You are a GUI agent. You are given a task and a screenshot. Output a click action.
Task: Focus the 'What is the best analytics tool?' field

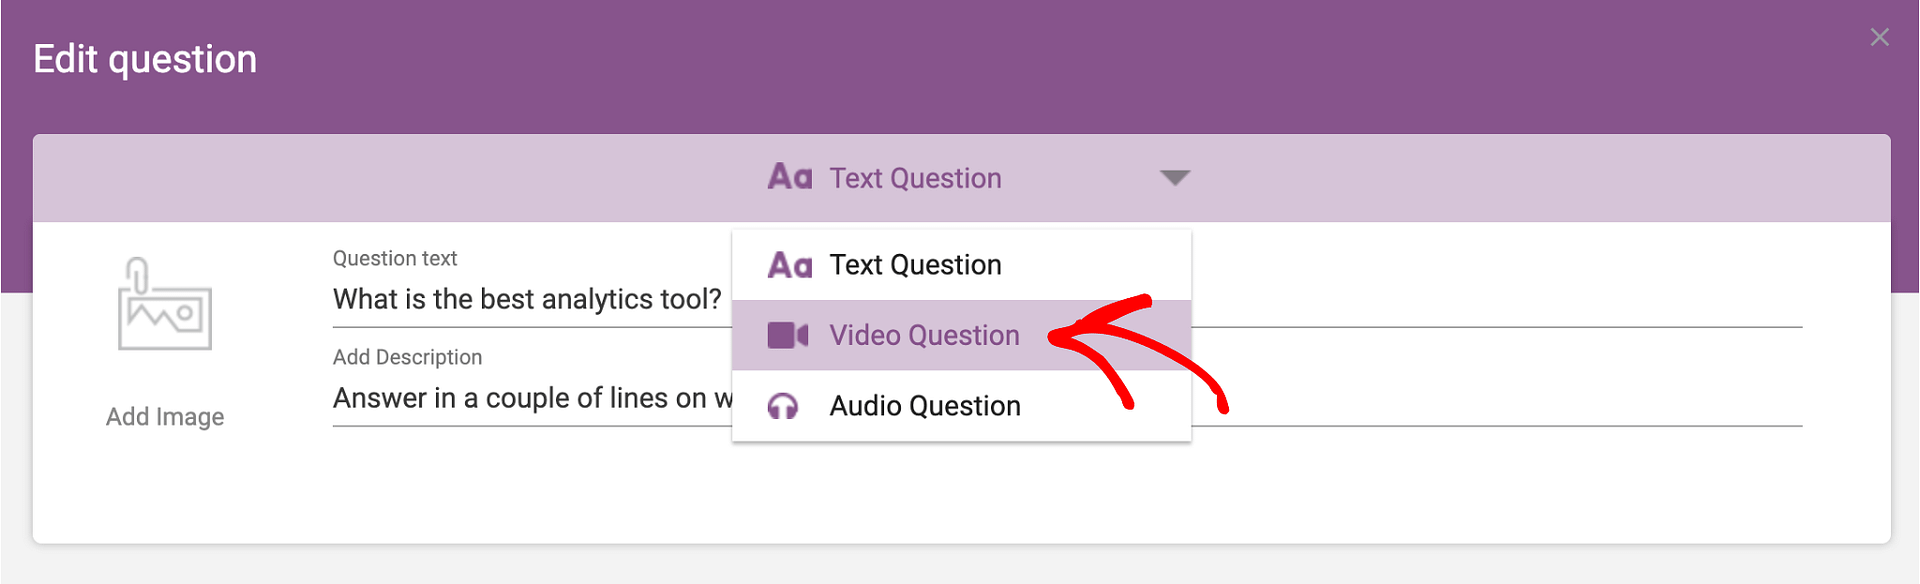[527, 300]
